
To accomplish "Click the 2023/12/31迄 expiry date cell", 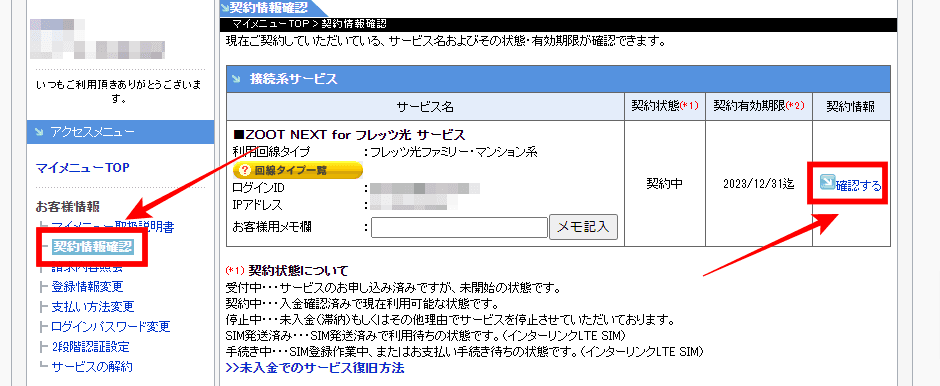I will [x=759, y=184].
